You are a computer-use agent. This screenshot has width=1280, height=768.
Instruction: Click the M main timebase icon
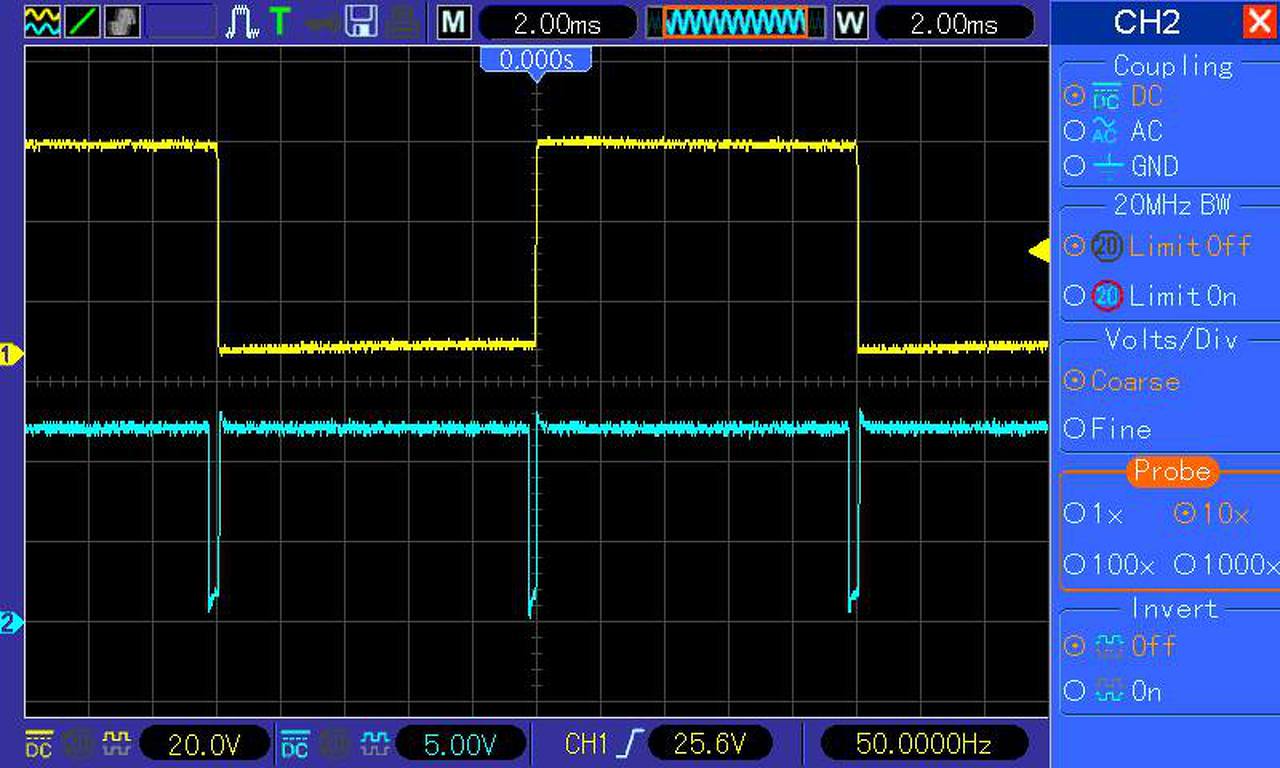pos(454,22)
